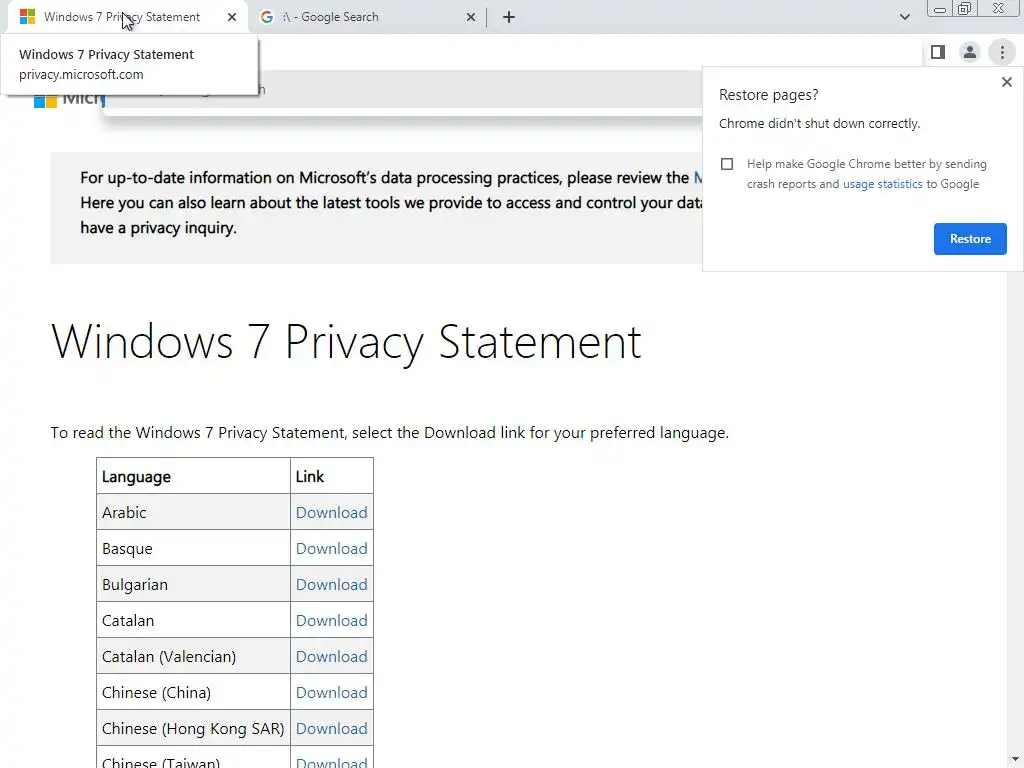Click the Google favicon on second tab
The width and height of the screenshot is (1024, 768).
(266, 17)
